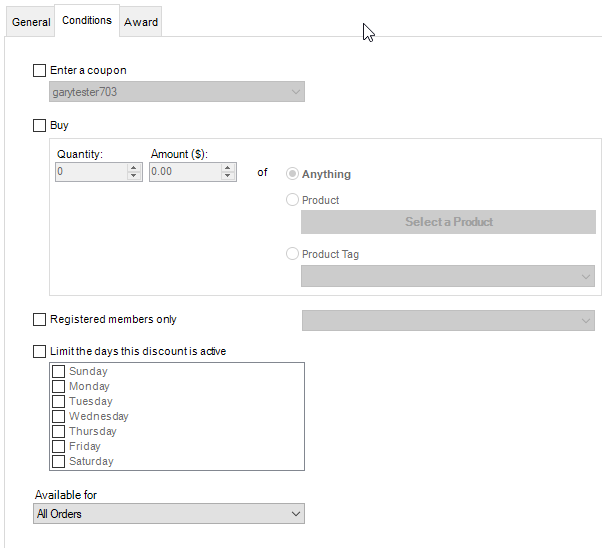Open the Product Tag dropdown list
The image size is (602, 548).
(448, 276)
